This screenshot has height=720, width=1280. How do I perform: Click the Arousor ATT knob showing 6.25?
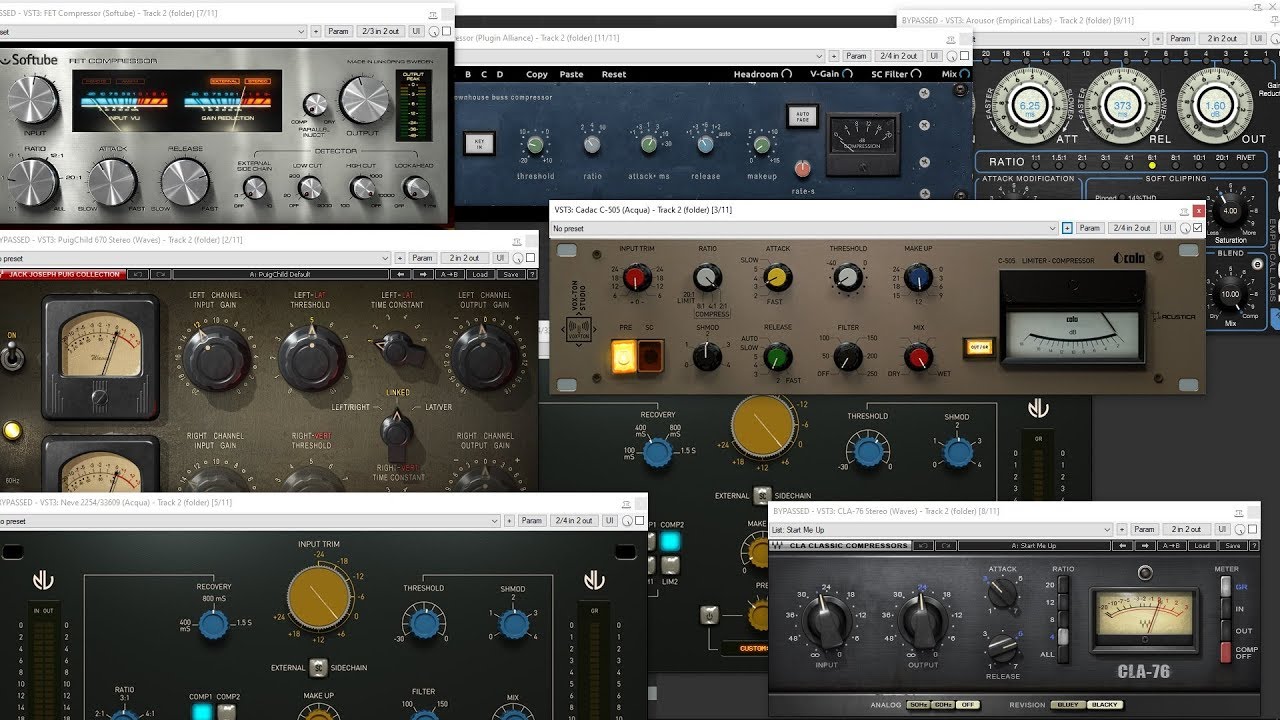click(1029, 106)
